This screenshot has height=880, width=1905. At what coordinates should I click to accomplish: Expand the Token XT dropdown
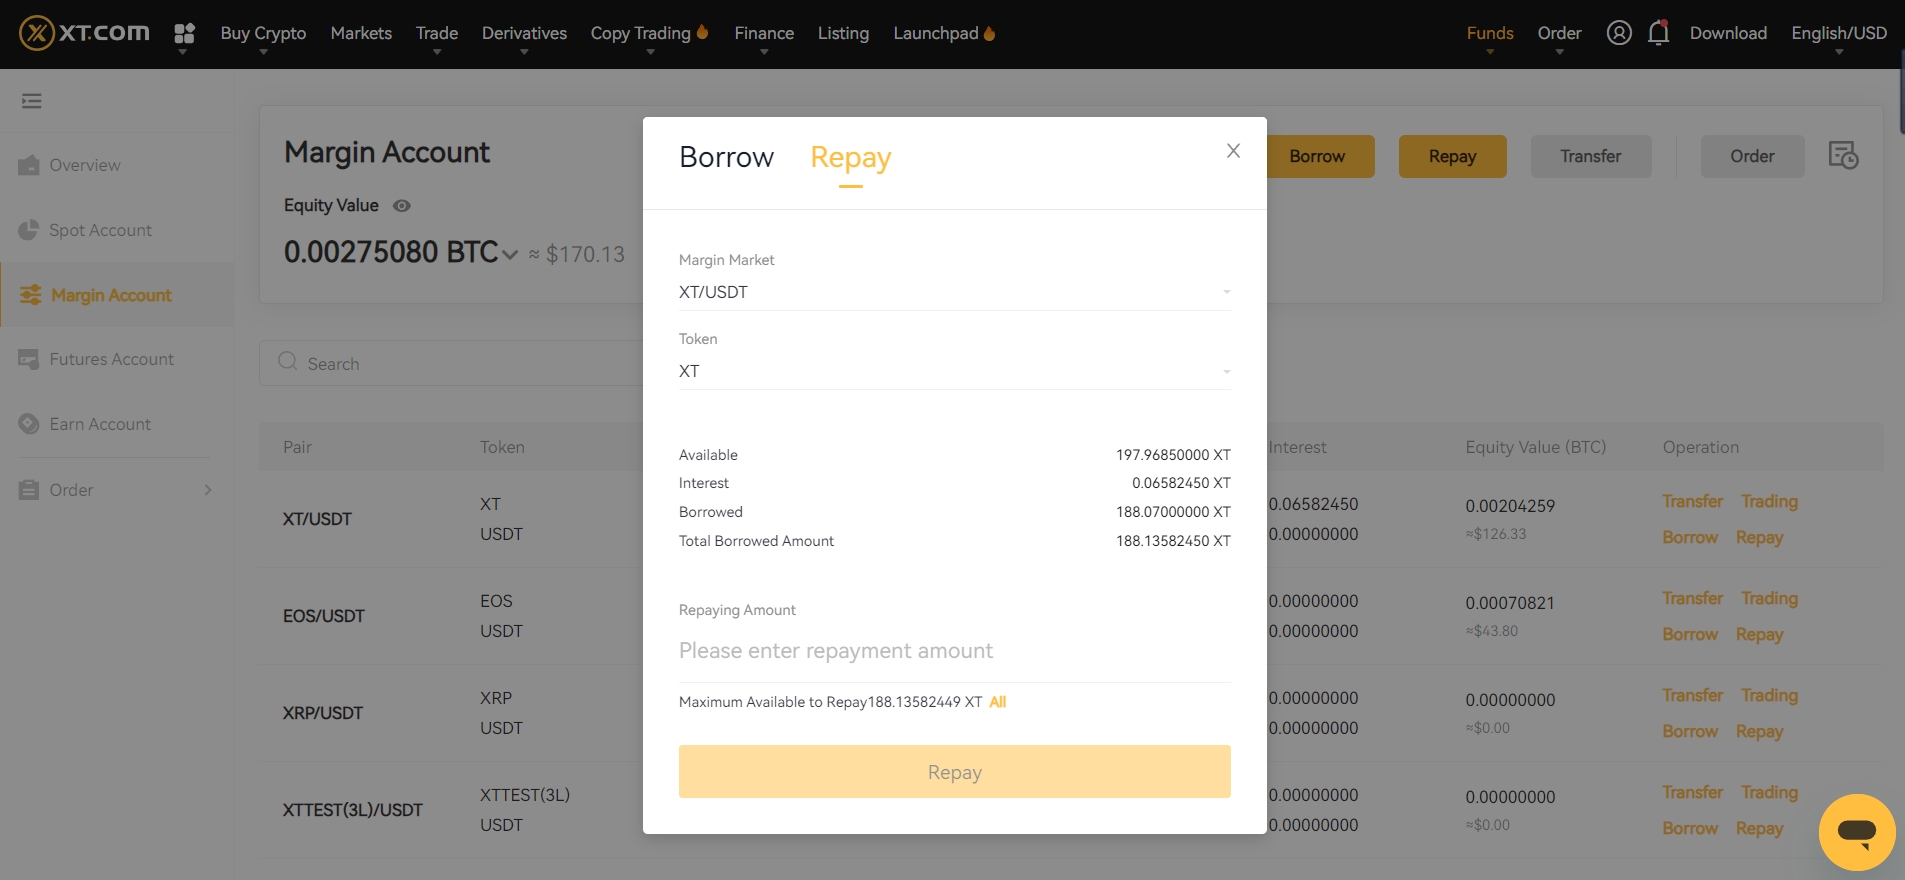(954, 371)
